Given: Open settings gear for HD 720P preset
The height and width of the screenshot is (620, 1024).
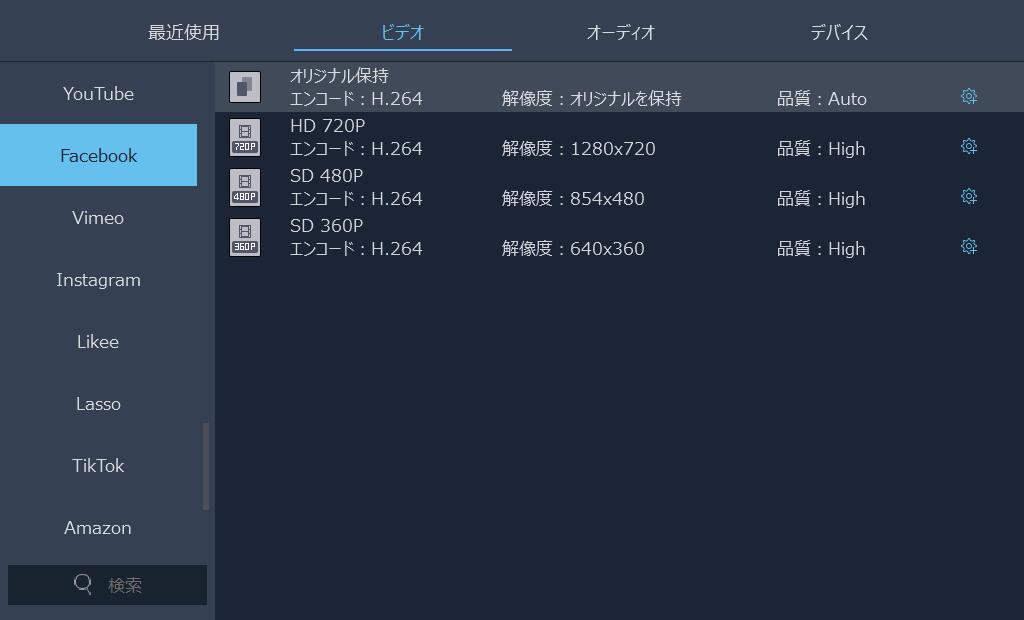Looking at the screenshot, I should pyautogui.click(x=969, y=146).
